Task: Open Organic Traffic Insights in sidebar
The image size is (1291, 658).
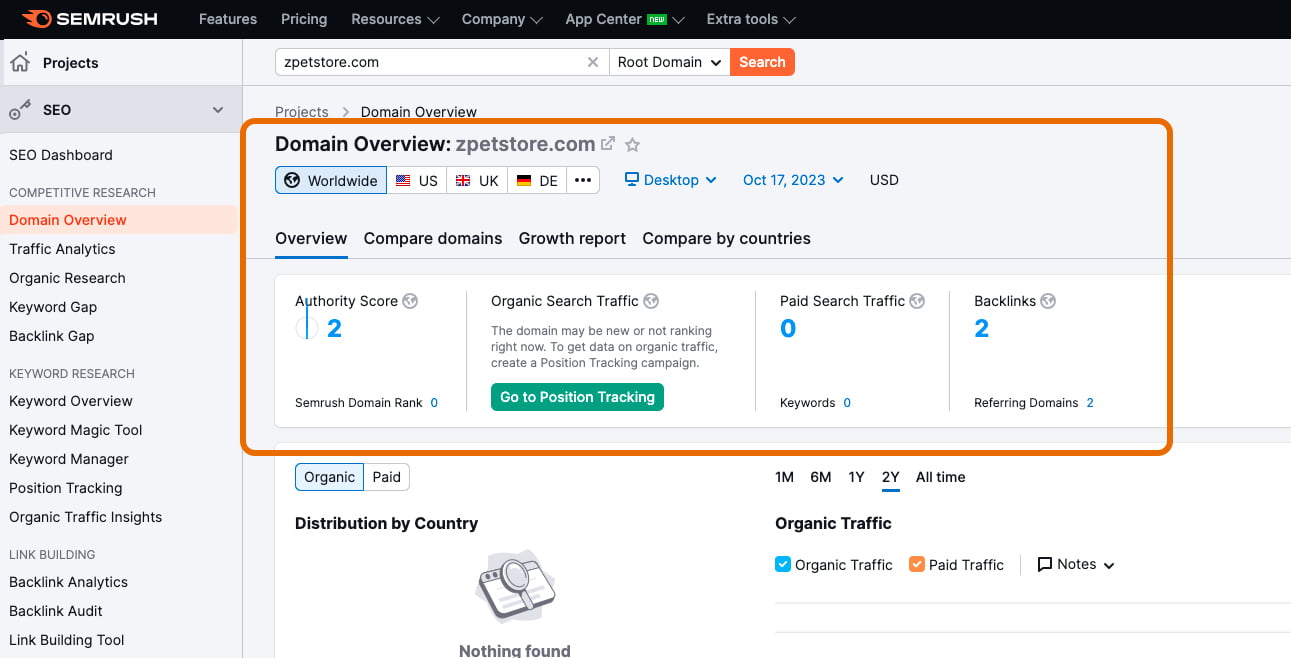Action: pyautogui.click(x=86, y=517)
